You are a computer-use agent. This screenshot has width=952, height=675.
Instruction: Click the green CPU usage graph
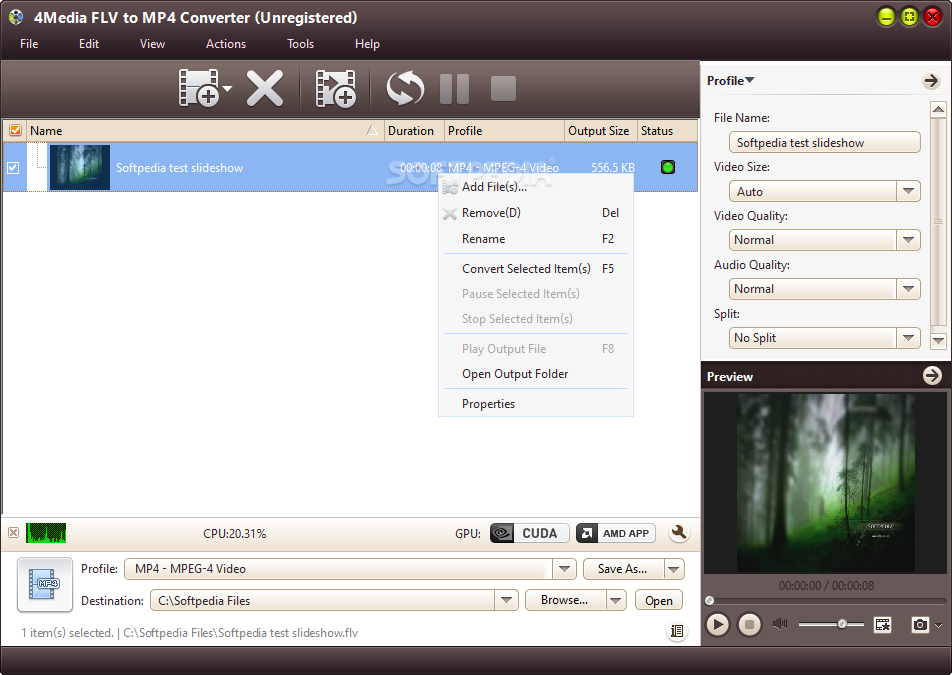[x=46, y=533]
